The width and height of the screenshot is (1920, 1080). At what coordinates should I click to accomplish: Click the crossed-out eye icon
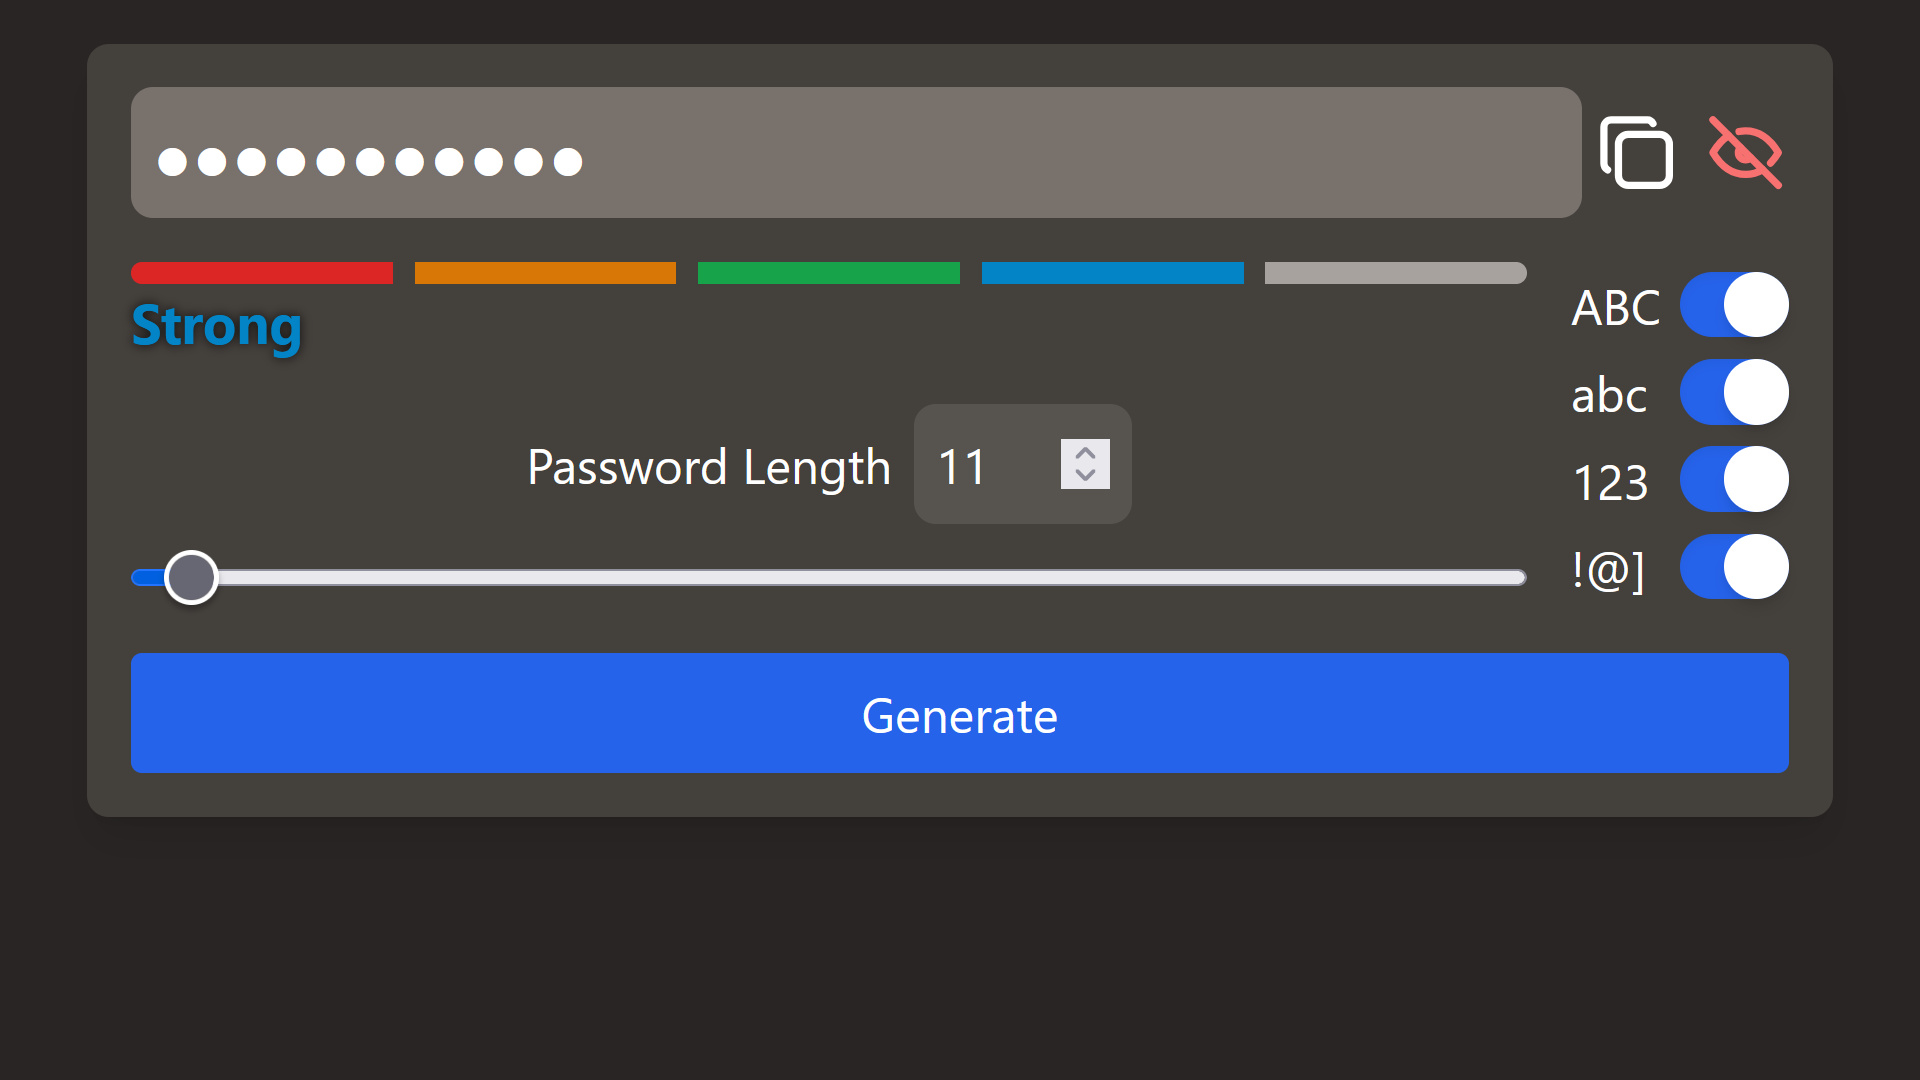[x=1746, y=152]
